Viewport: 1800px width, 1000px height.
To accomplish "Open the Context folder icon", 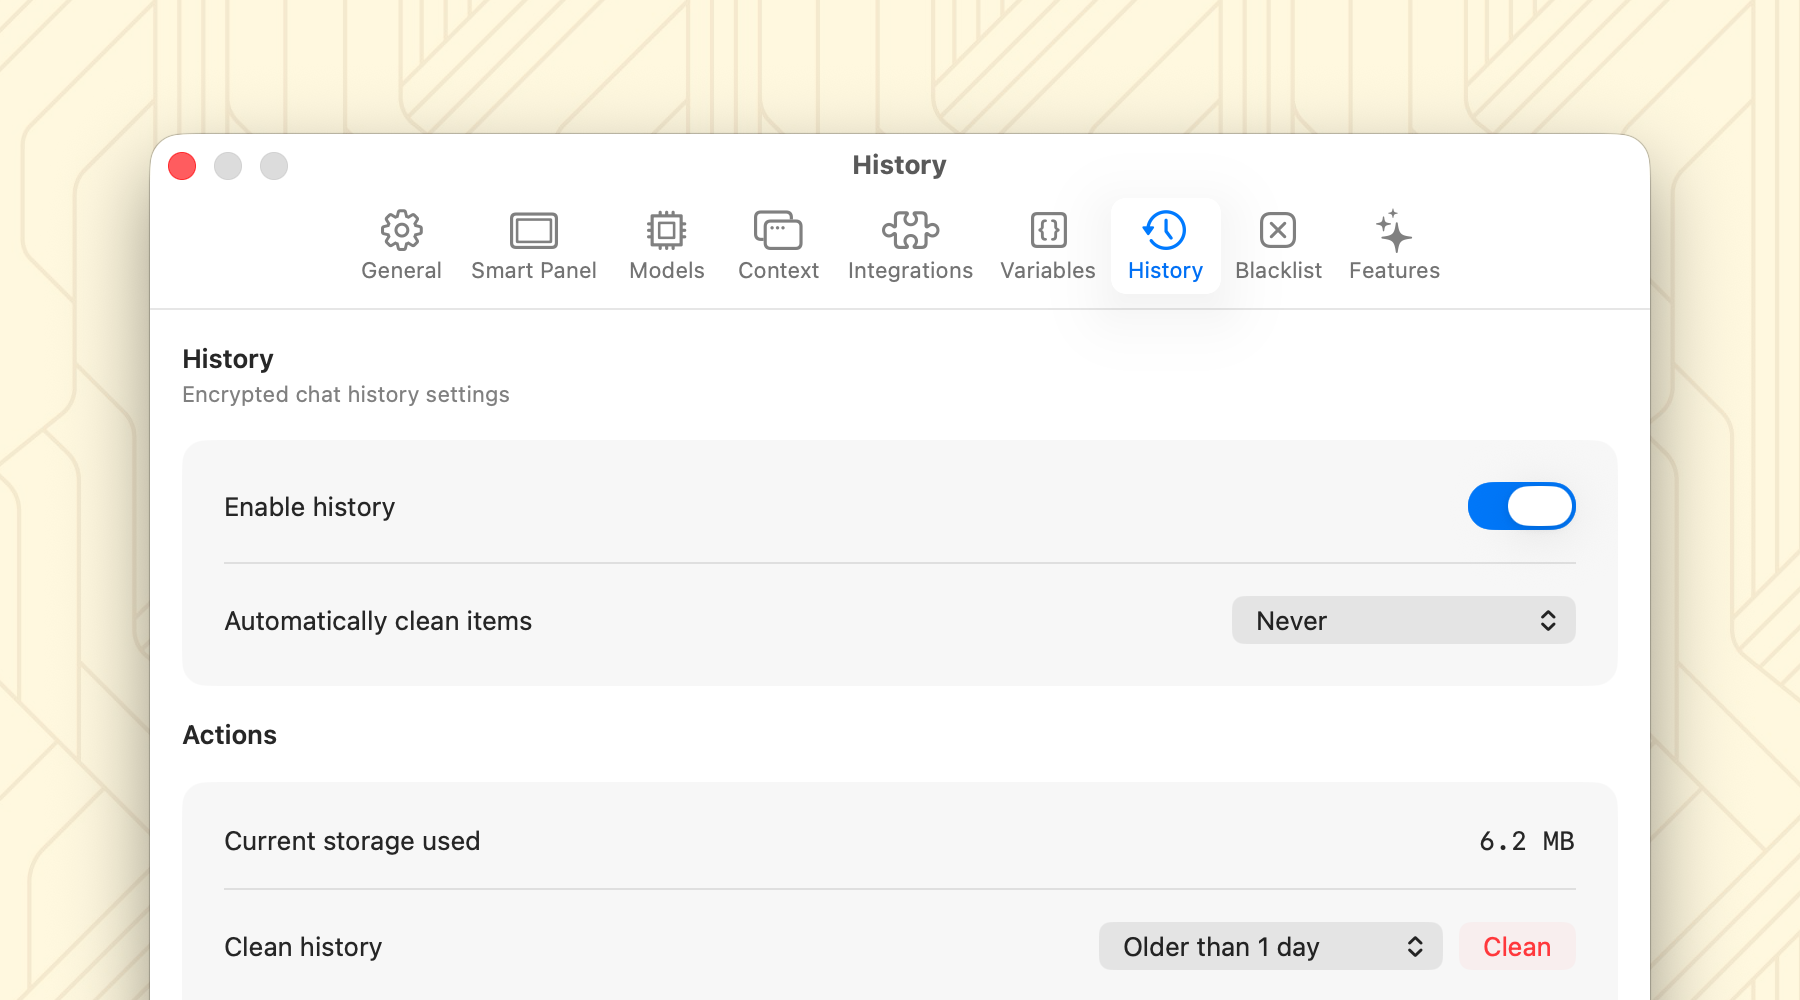I will tap(778, 229).
